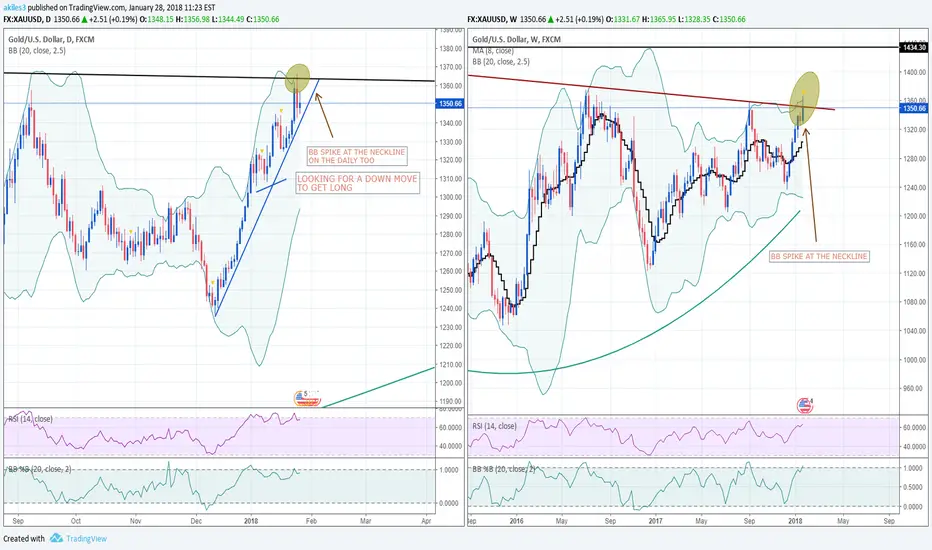Click the US flag event icon on daily chart
Image resolution: width=932 pixels, height=550 pixels.
[x=307, y=398]
